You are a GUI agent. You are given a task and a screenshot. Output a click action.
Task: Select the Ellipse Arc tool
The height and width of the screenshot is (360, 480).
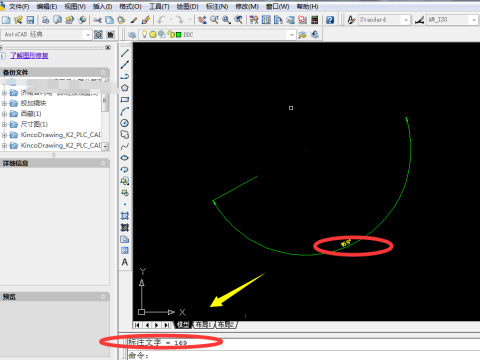(x=125, y=169)
